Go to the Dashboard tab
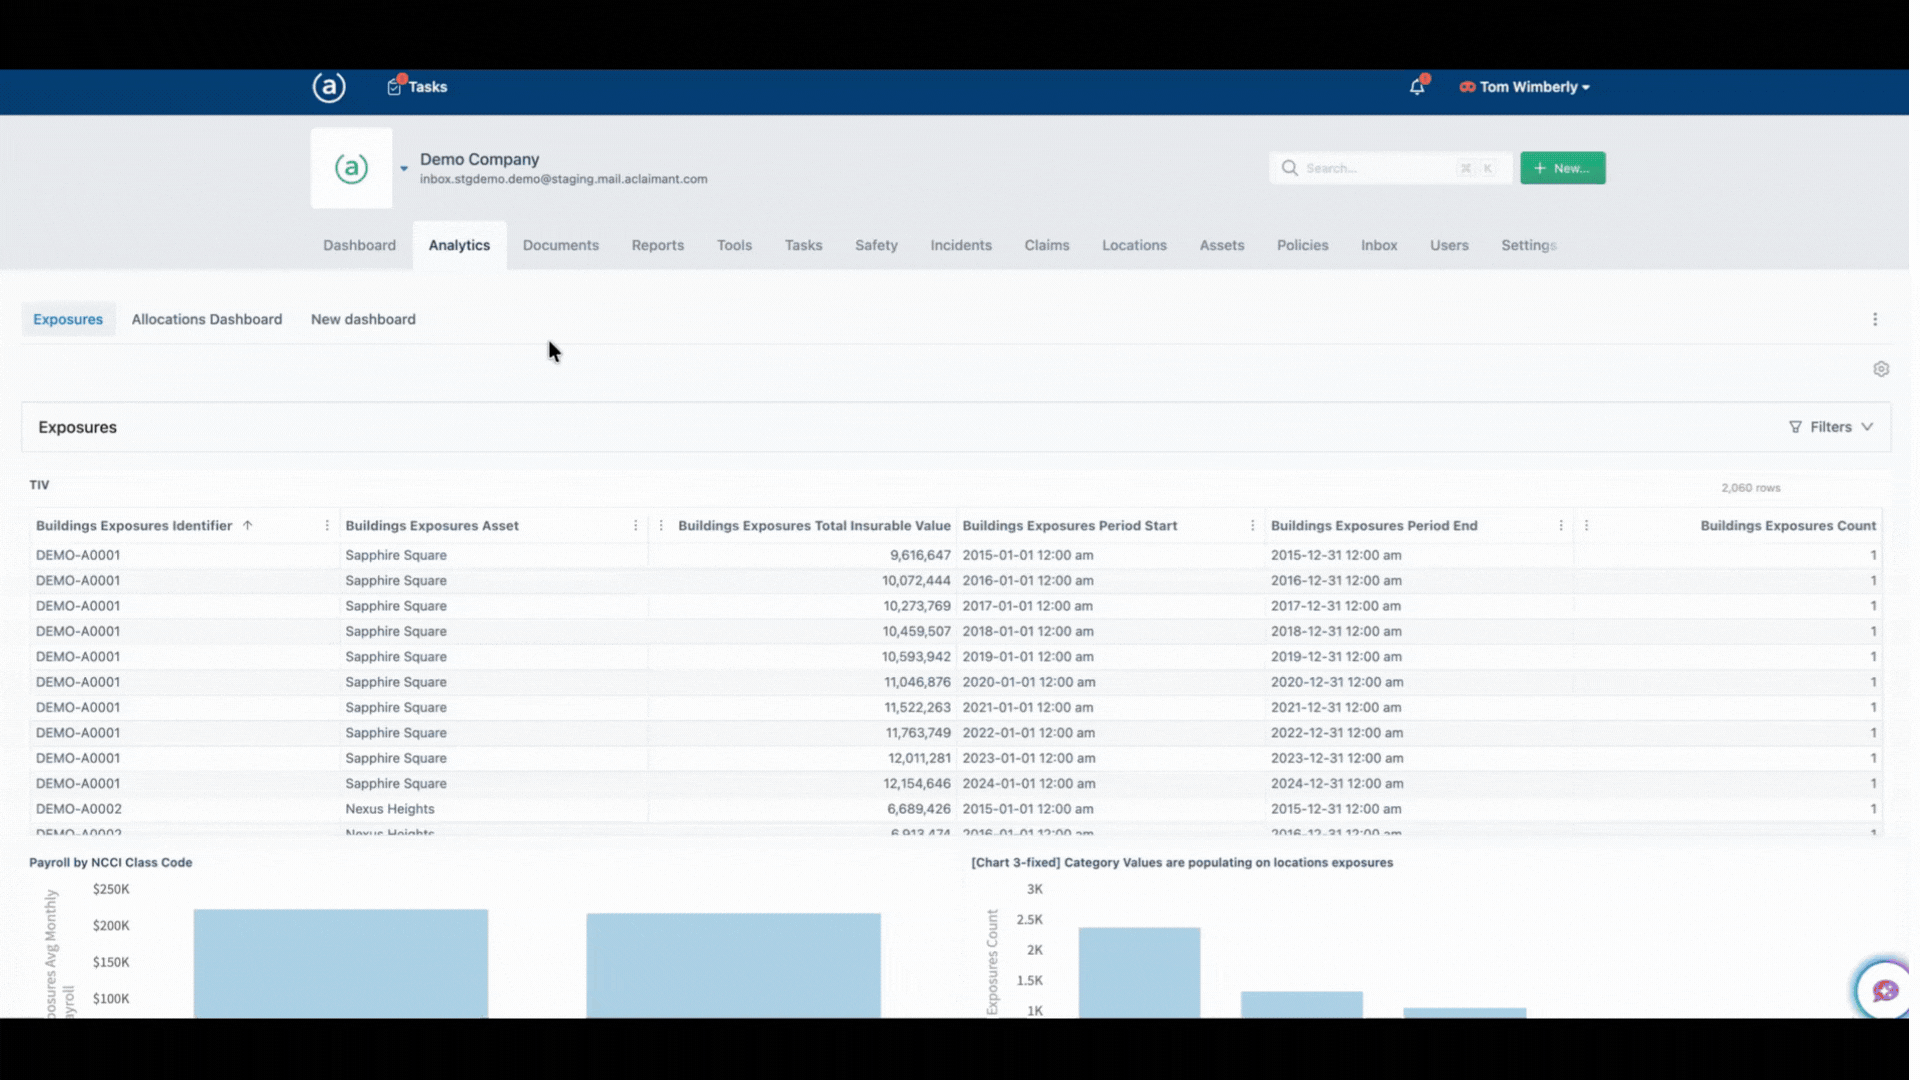The height and width of the screenshot is (1080, 1920). (x=359, y=245)
